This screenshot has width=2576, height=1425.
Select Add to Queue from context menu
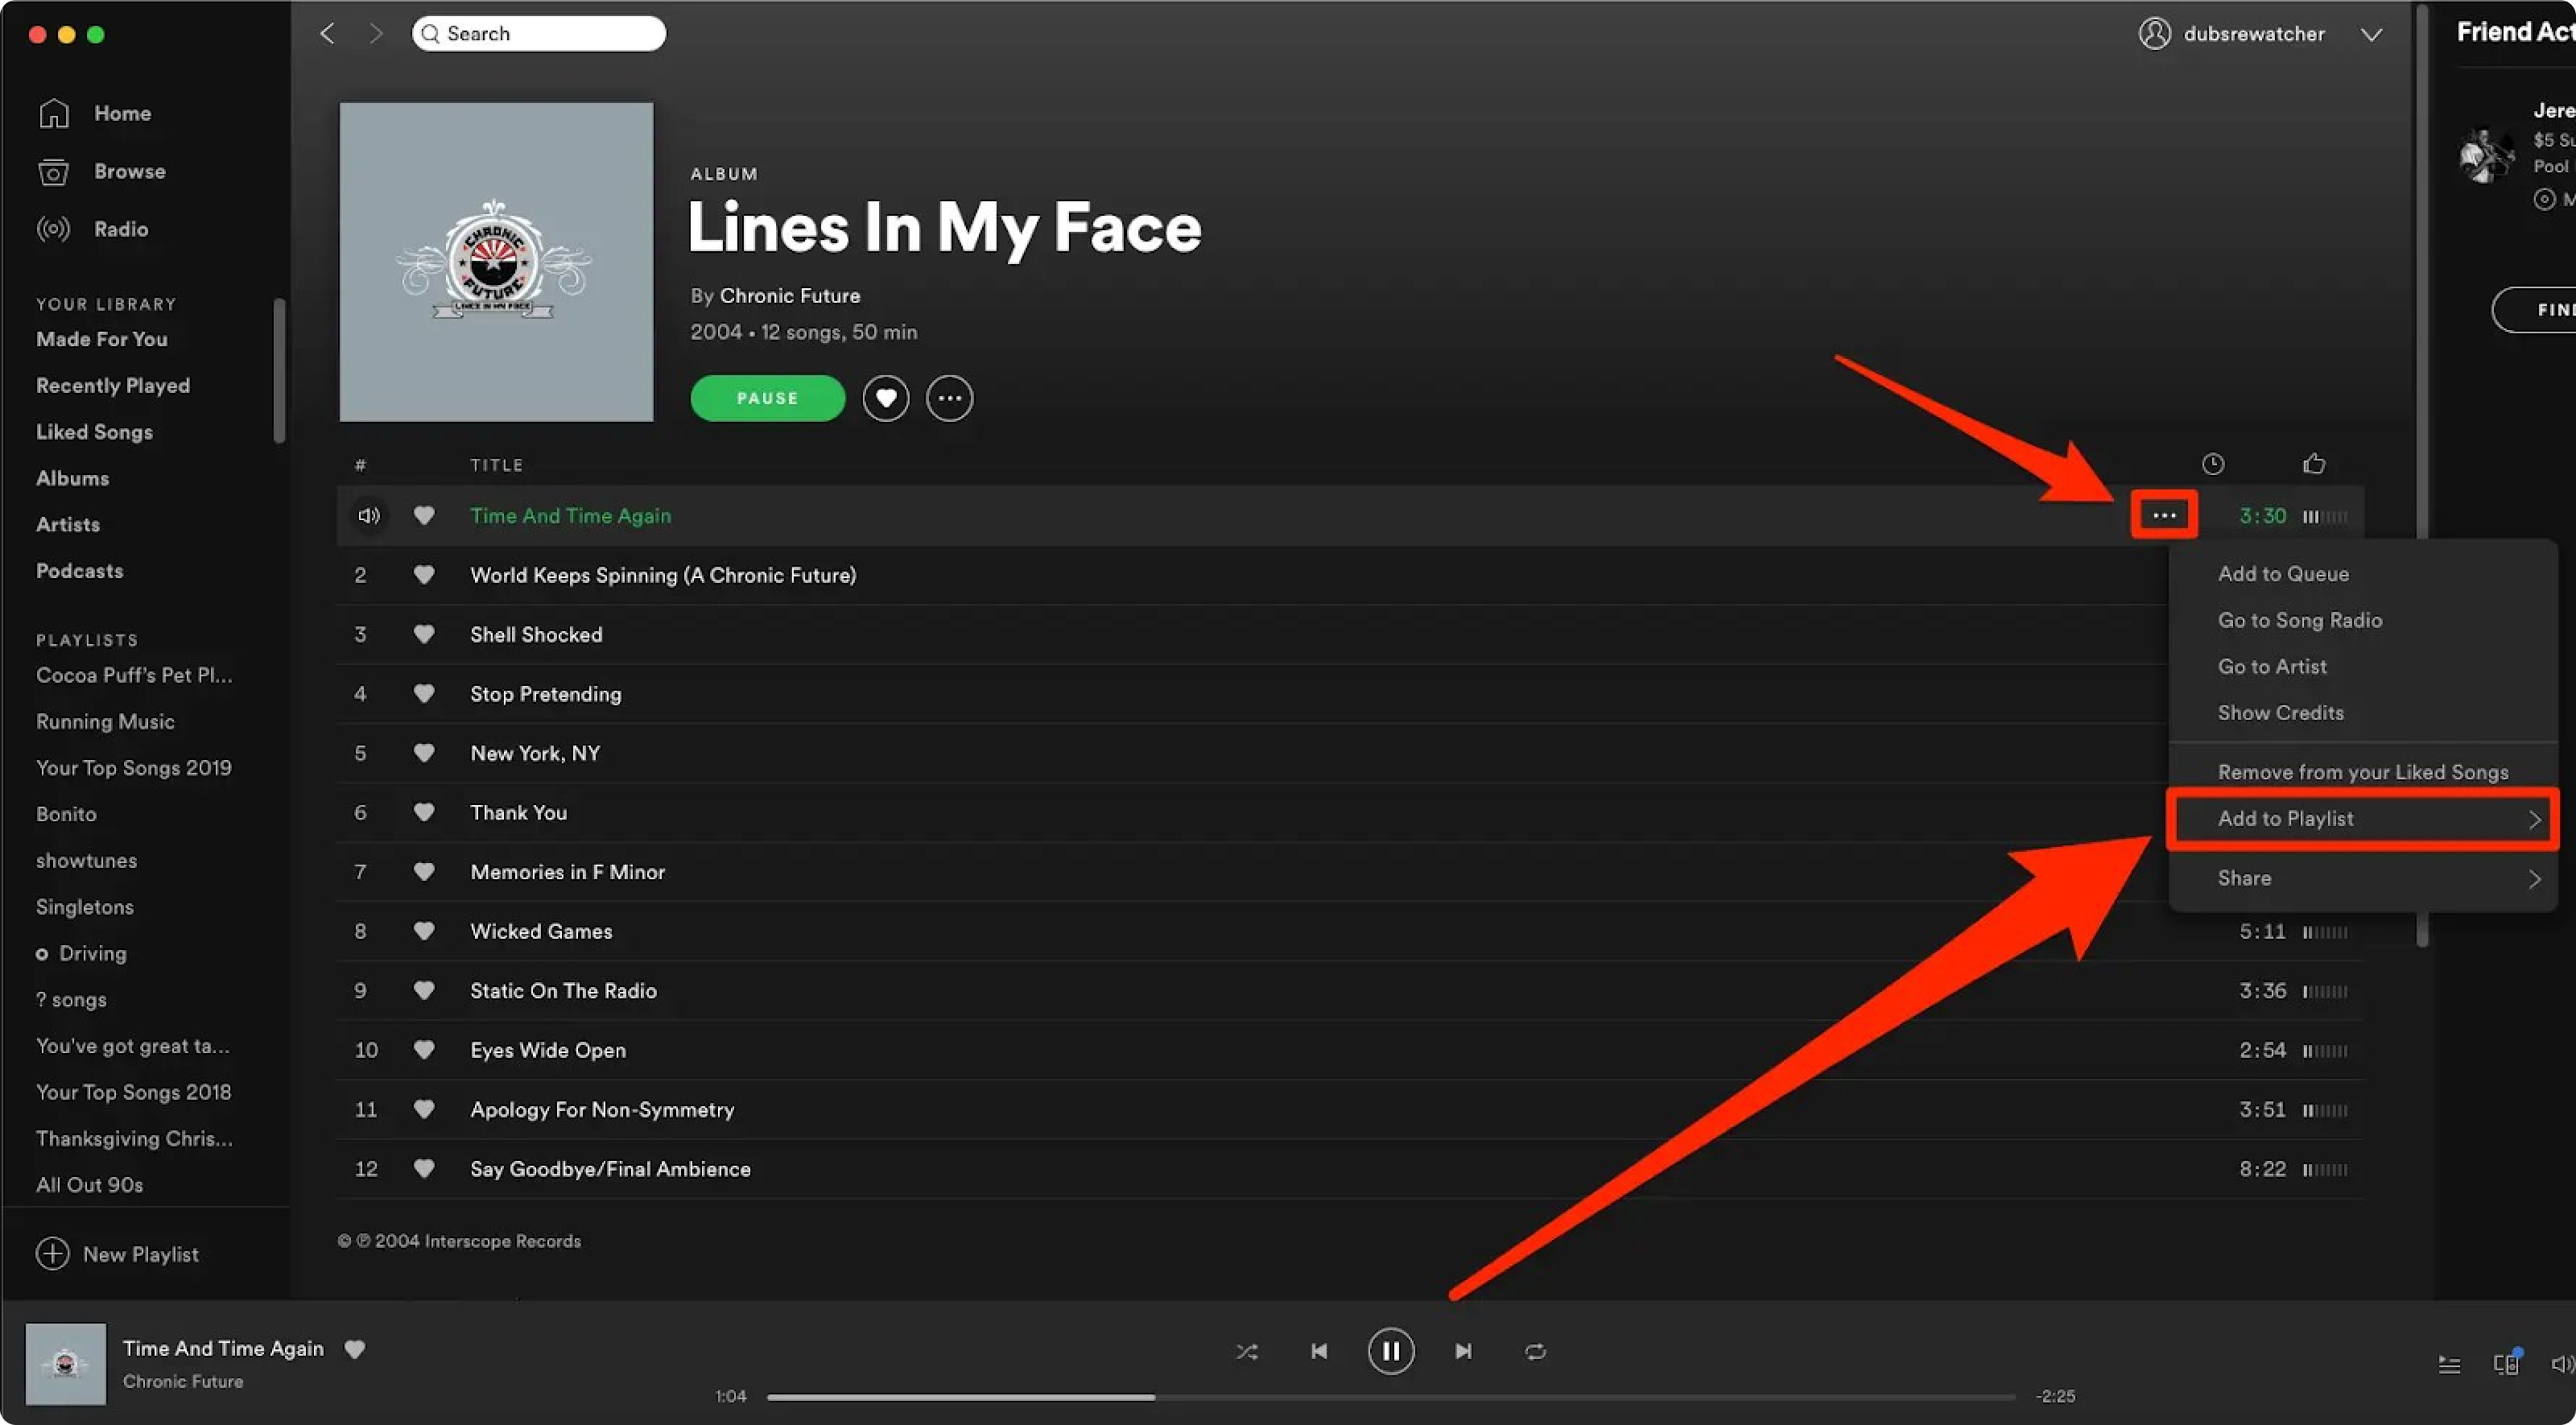[2283, 574]
